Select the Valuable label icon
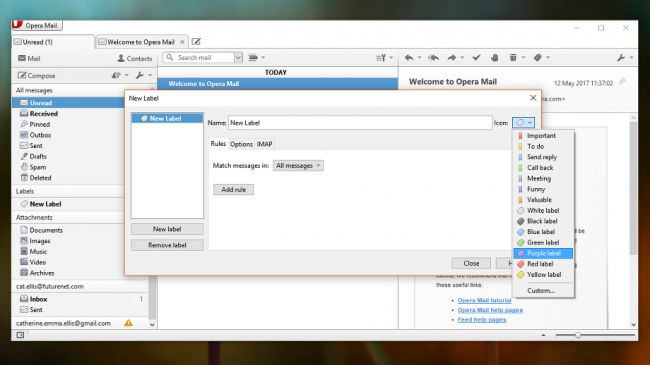The width and height of the screenshot is (650, 365). pos(520,200)
